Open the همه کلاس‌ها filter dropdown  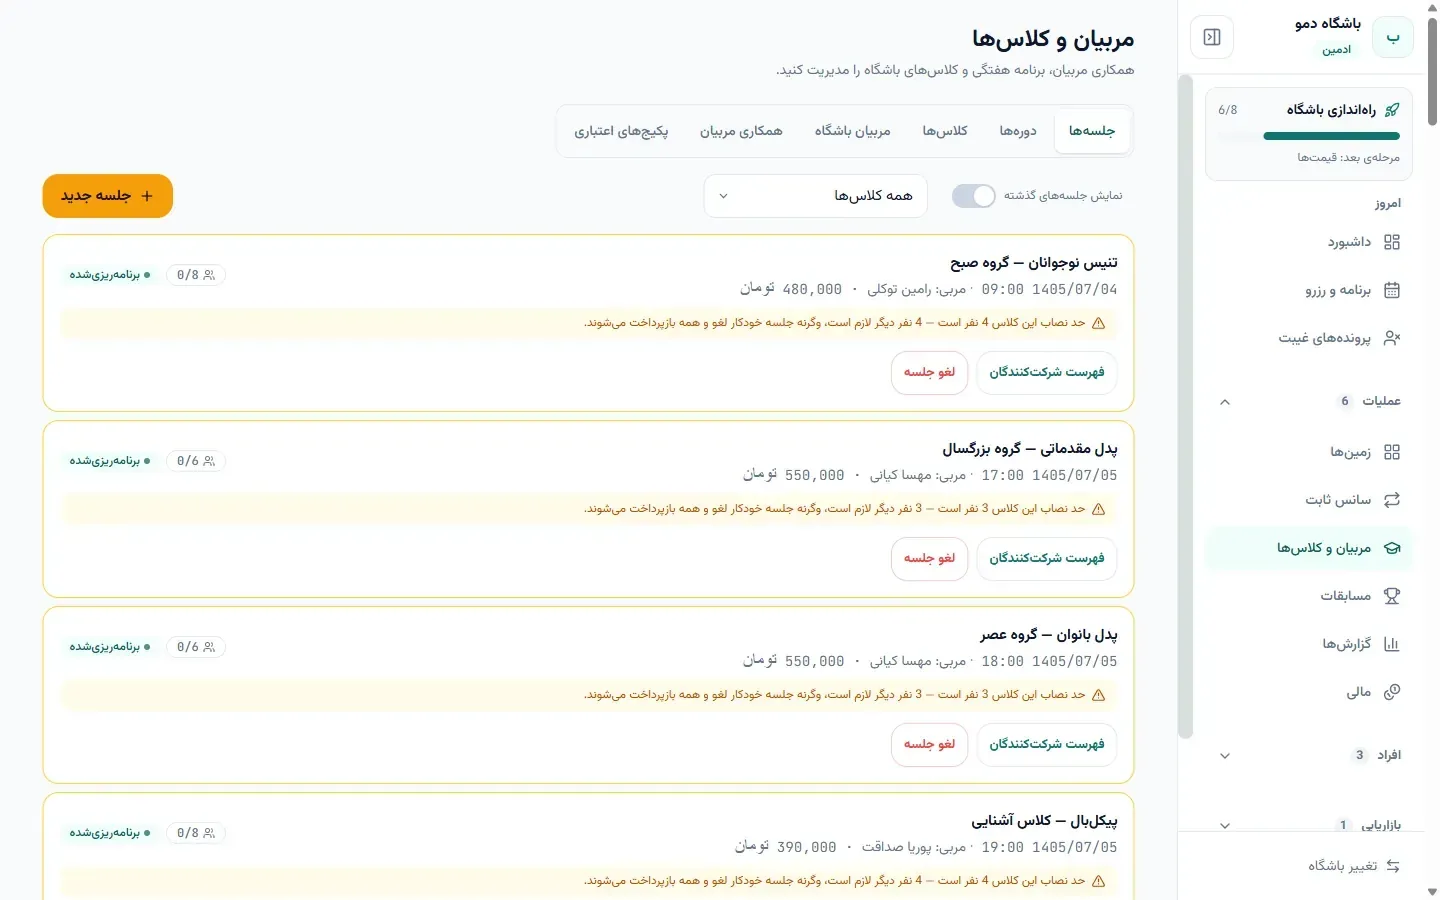pos(816,196)
